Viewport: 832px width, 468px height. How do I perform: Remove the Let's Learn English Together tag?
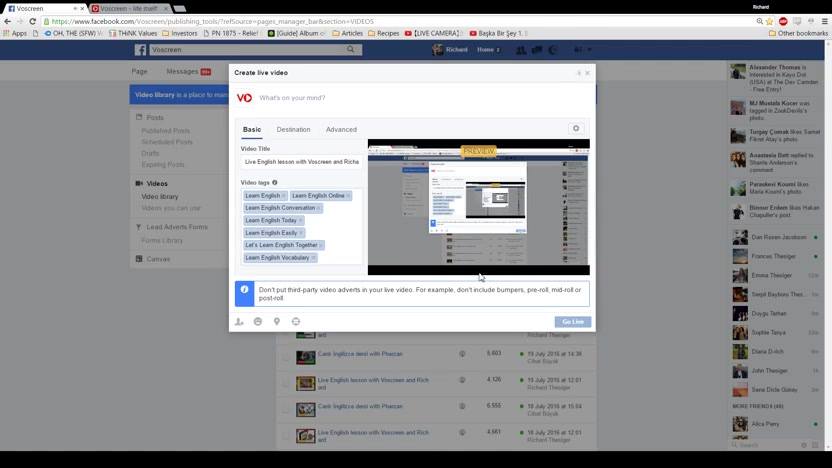coord(321,245)
